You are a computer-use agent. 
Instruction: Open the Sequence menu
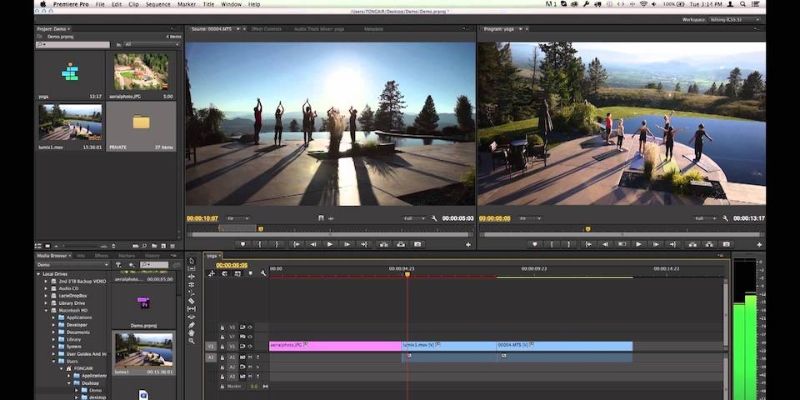pos(157,5)
